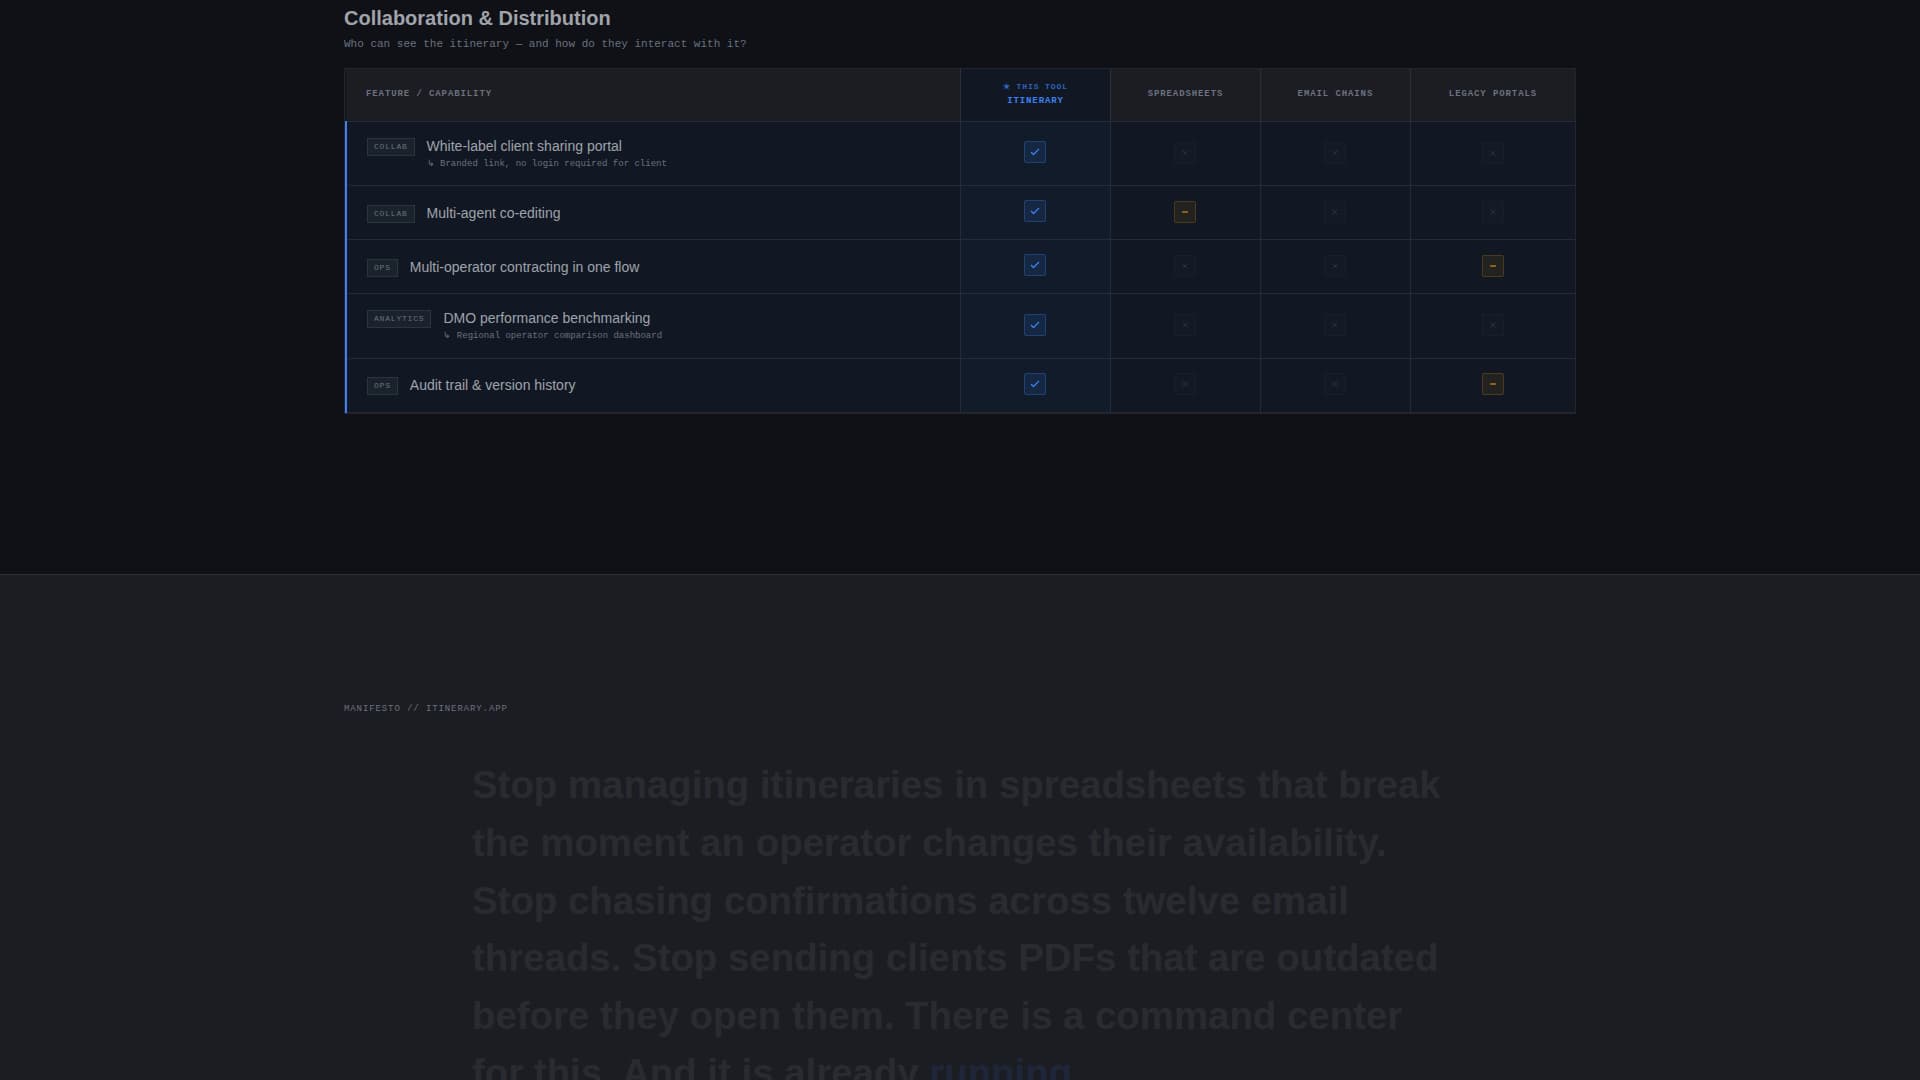Viewport: 1920px width, 1080px height.
Task: Click Itinerary checkmark for White-label client sharing portal
Action: [x=1035, y=152]
